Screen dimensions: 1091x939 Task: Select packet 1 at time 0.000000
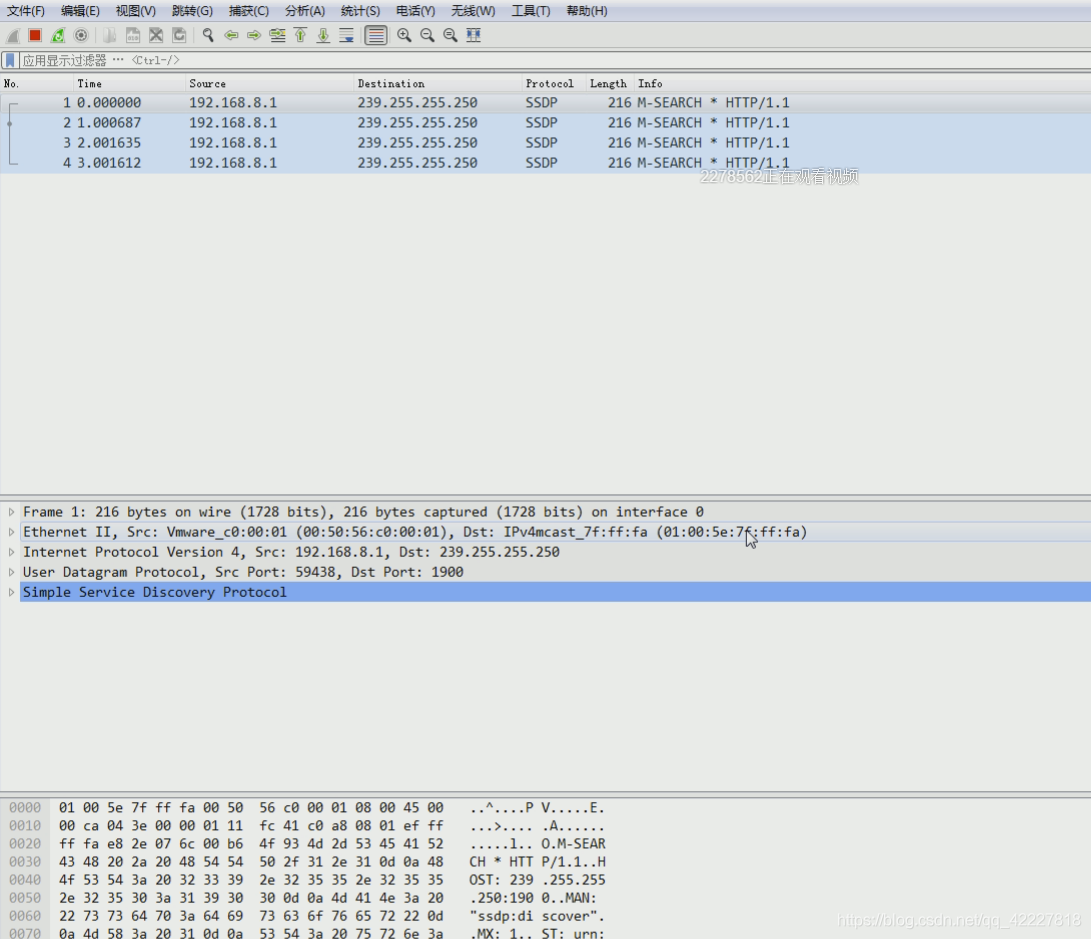pyautogui.click(x=546, y=103)
